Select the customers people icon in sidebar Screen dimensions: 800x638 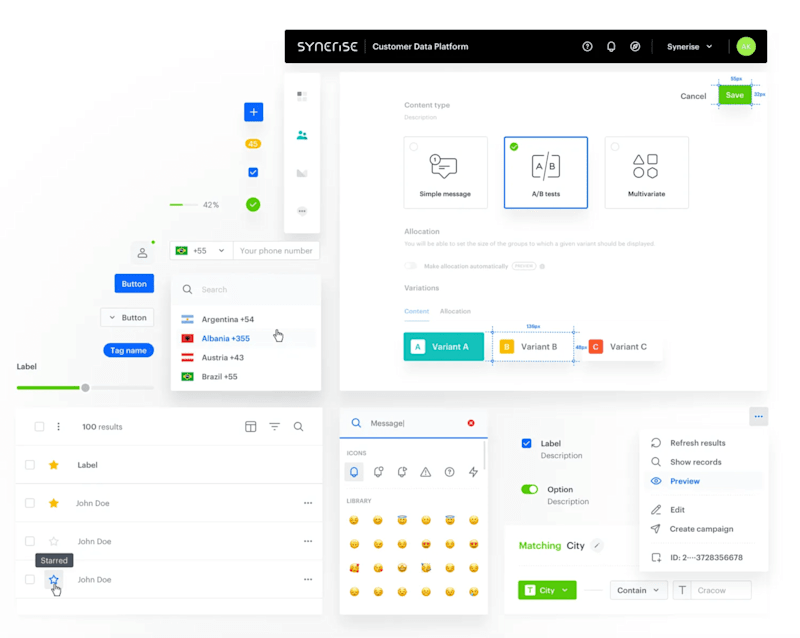[302, 135]
